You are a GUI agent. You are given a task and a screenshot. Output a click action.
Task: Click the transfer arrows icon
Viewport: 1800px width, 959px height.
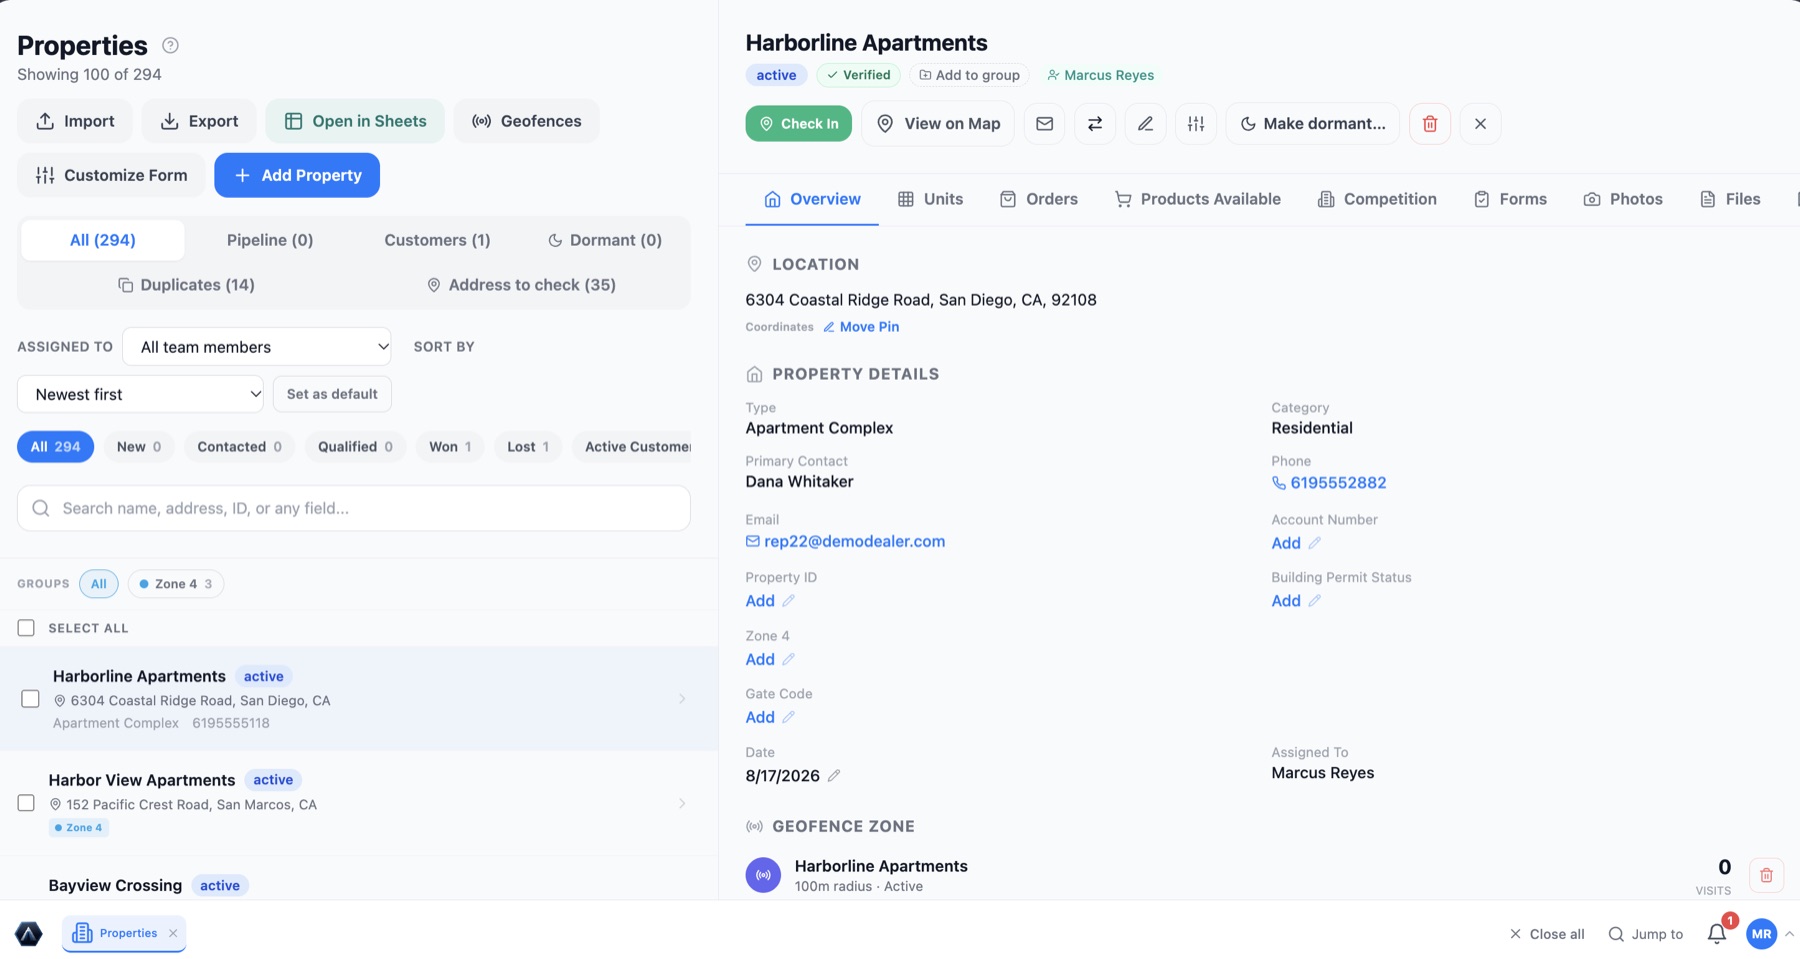coord(1095,124)
